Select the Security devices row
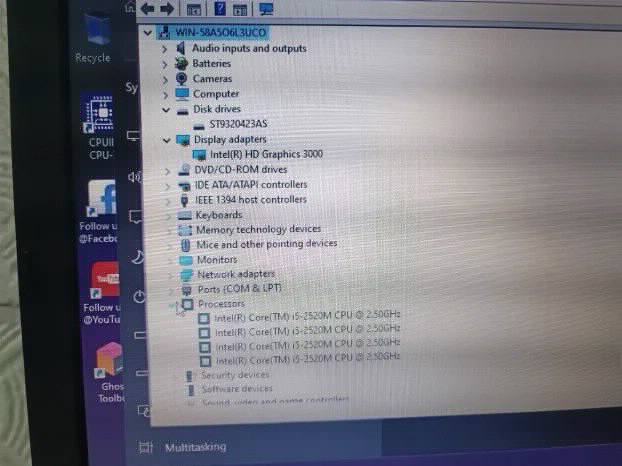This screenshot has width=622, height=466. coord(235,375)
